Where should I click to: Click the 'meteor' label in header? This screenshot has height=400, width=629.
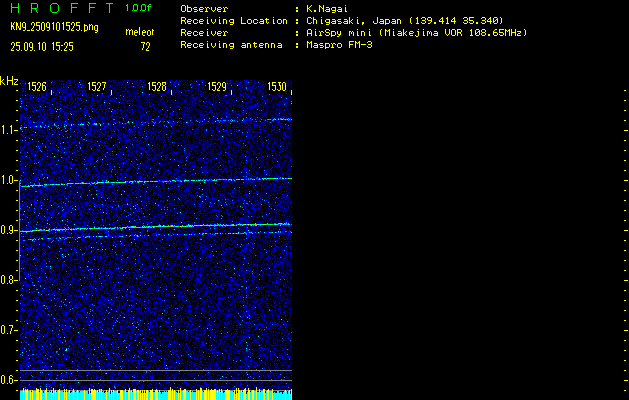pyautogui.click(x=140, y=32)
